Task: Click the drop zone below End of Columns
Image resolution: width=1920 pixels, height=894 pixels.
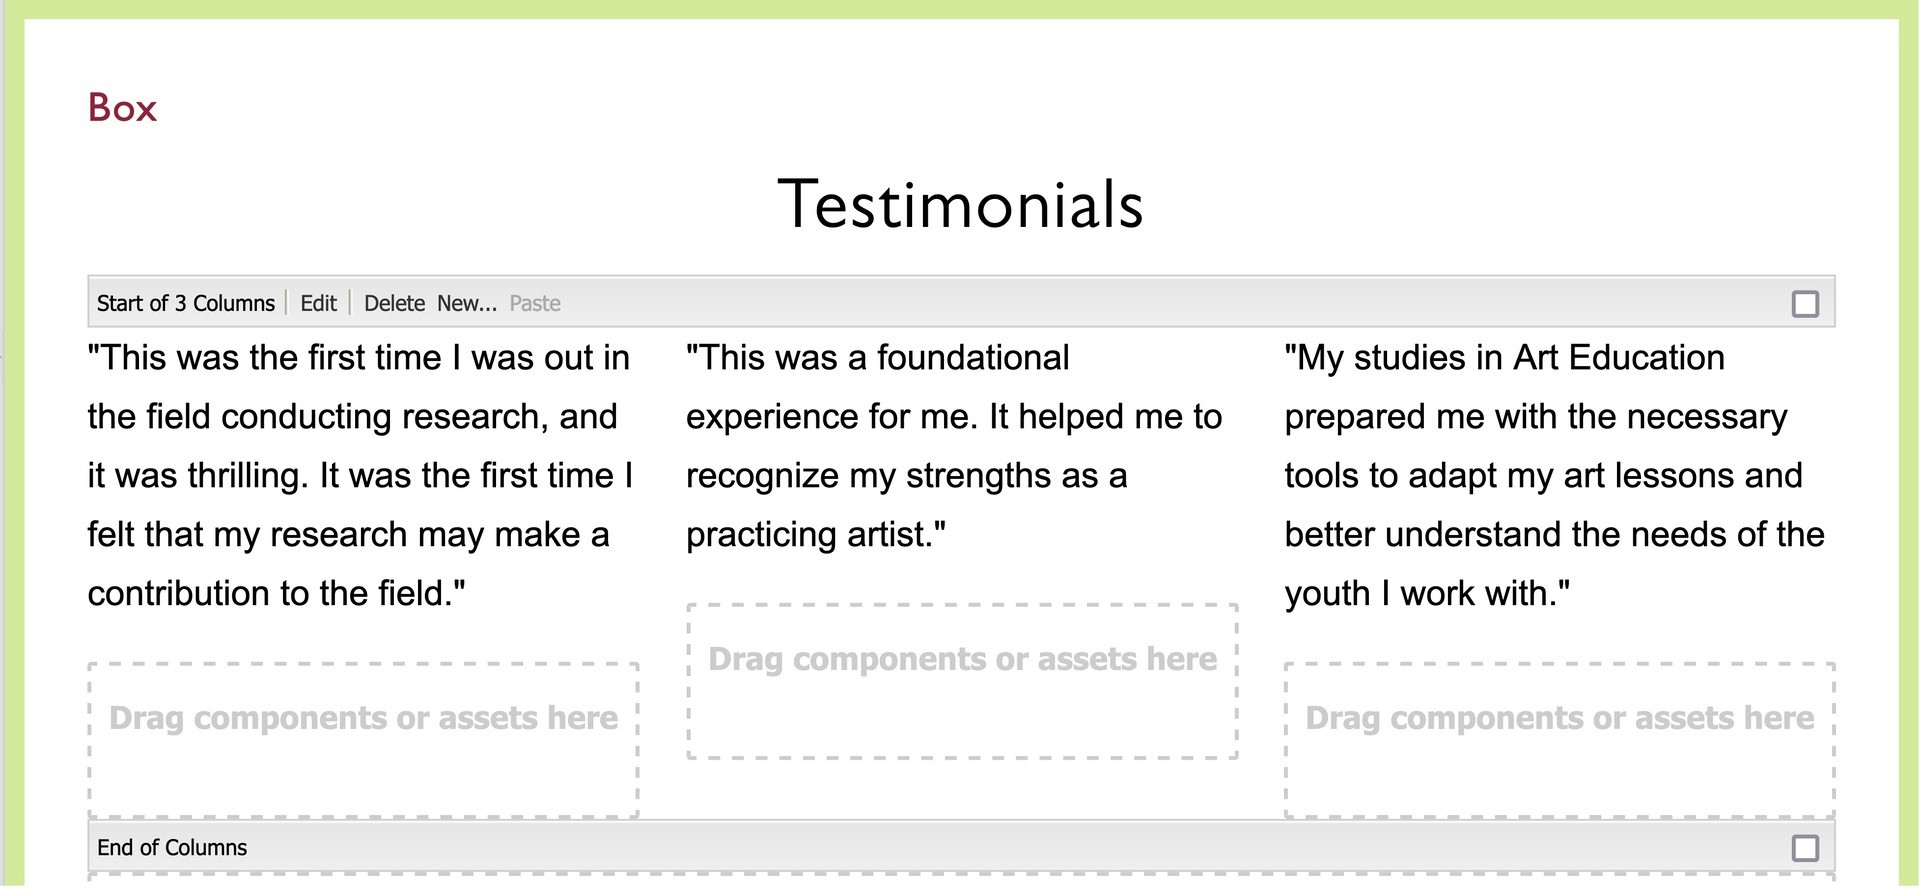Action: coord(961,880)
